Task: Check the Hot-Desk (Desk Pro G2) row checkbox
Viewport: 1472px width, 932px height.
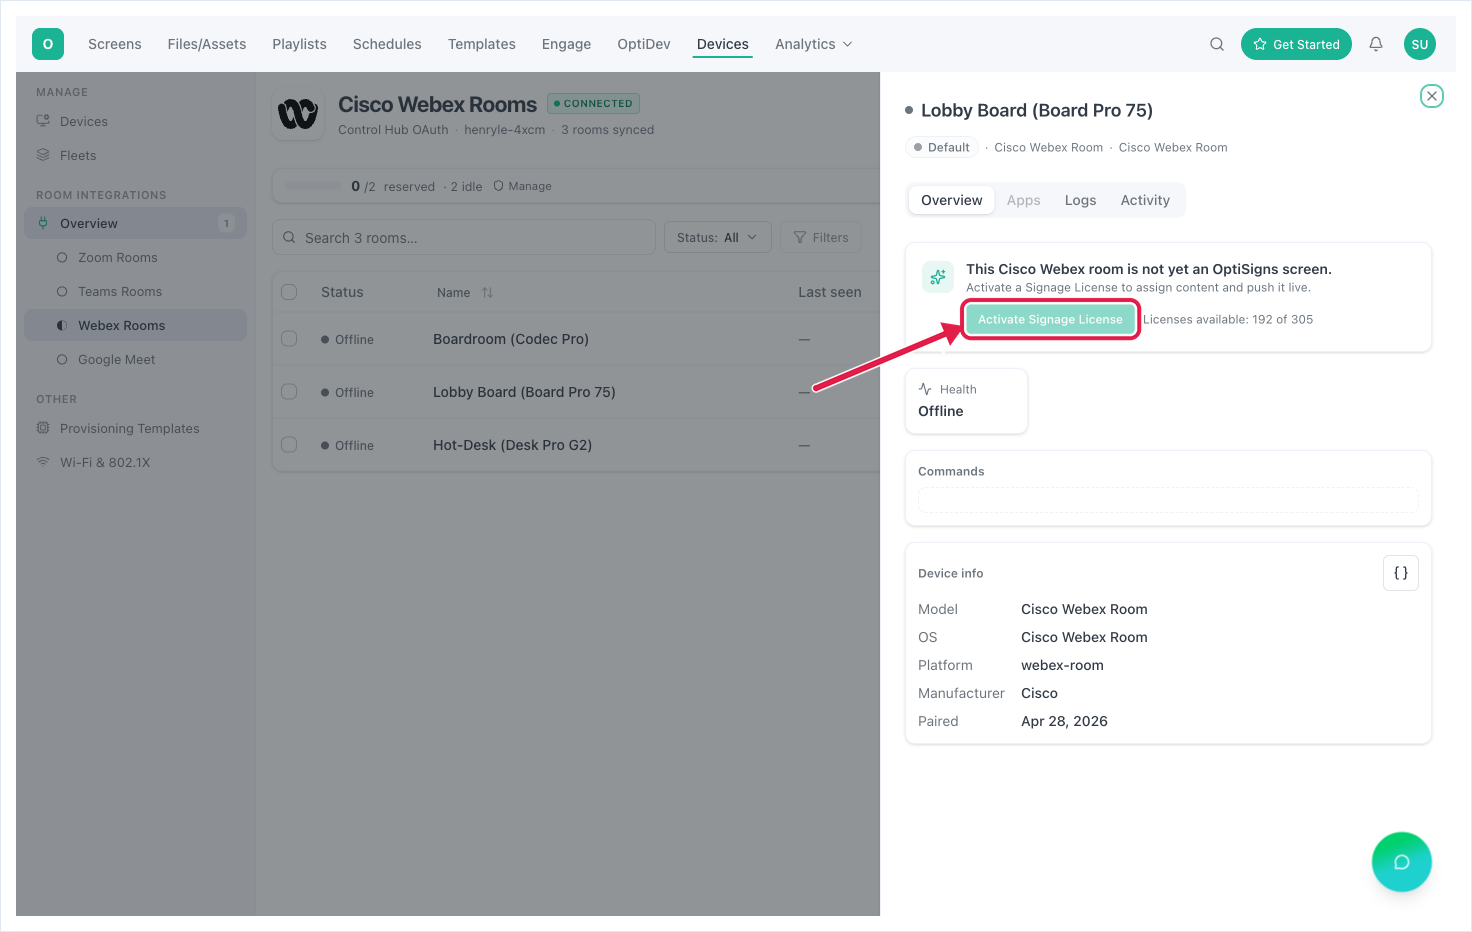Action: click(289, 445)
